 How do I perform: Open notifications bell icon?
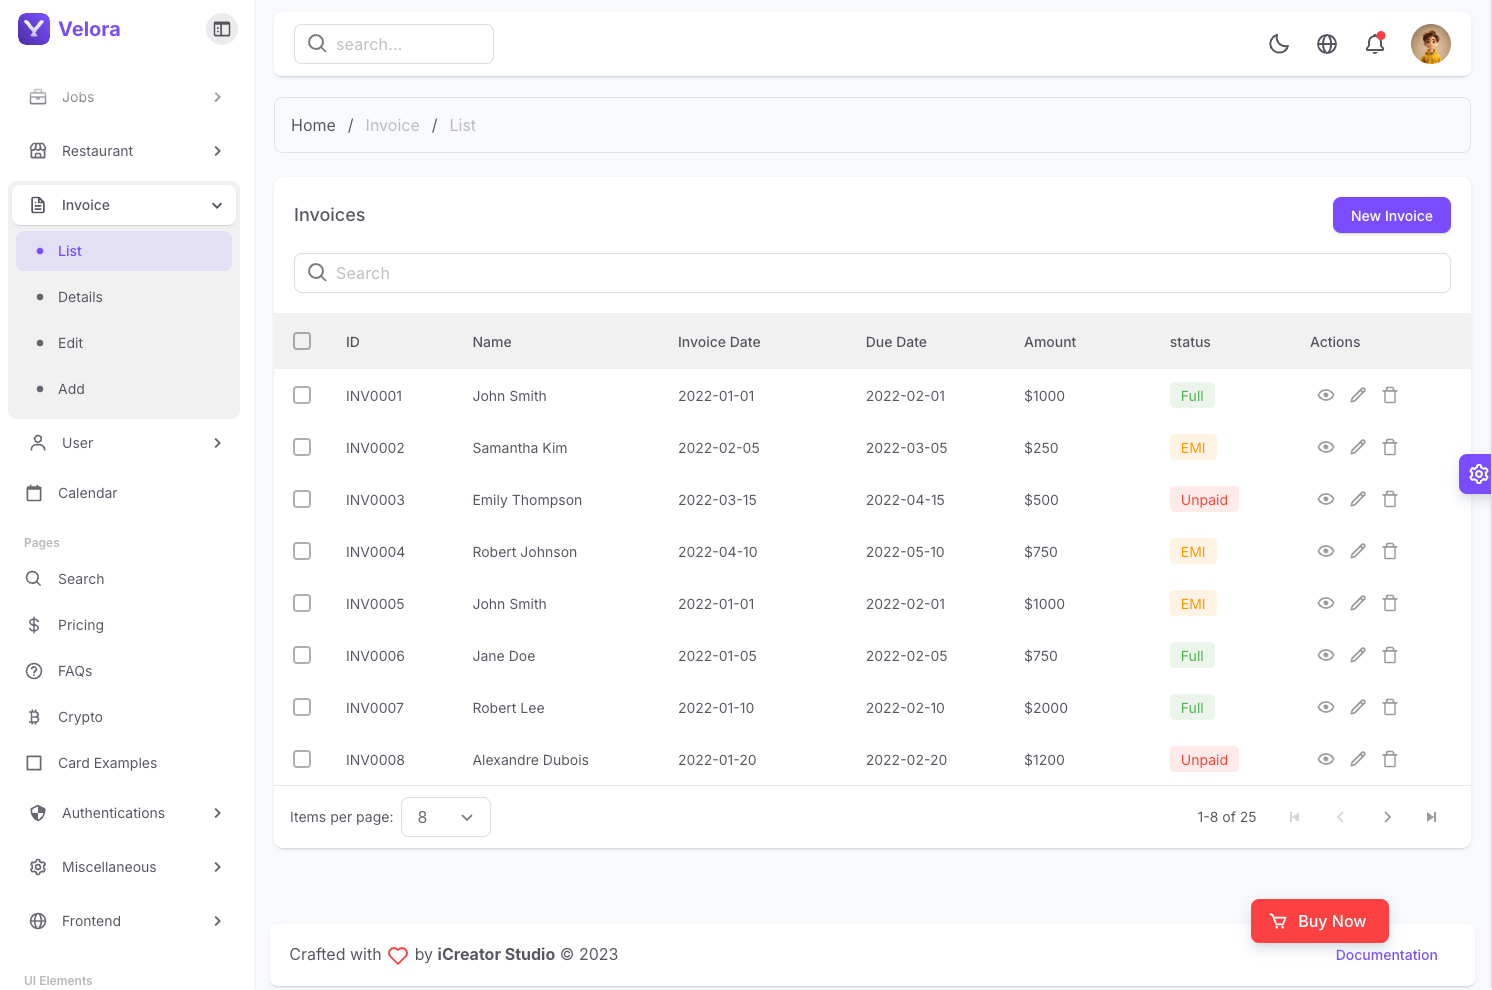1375,44
